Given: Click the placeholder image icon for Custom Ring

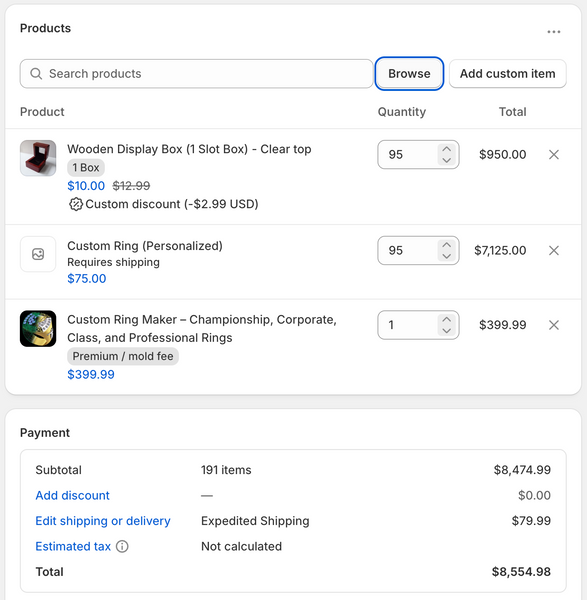Looking at the screenshot, I should pyautogui.click(x=38, y=254).
